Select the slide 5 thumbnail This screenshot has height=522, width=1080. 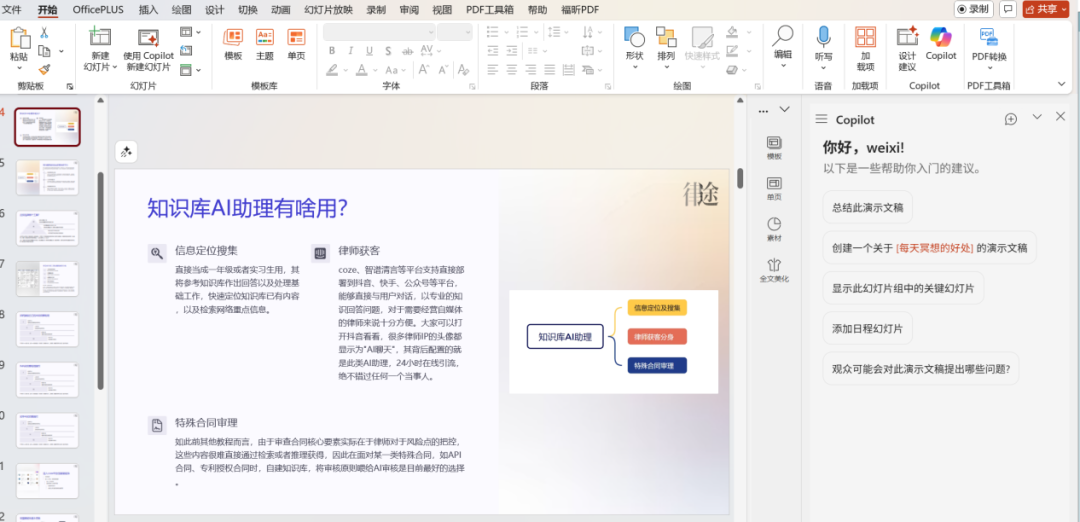(x=47, y=178)
